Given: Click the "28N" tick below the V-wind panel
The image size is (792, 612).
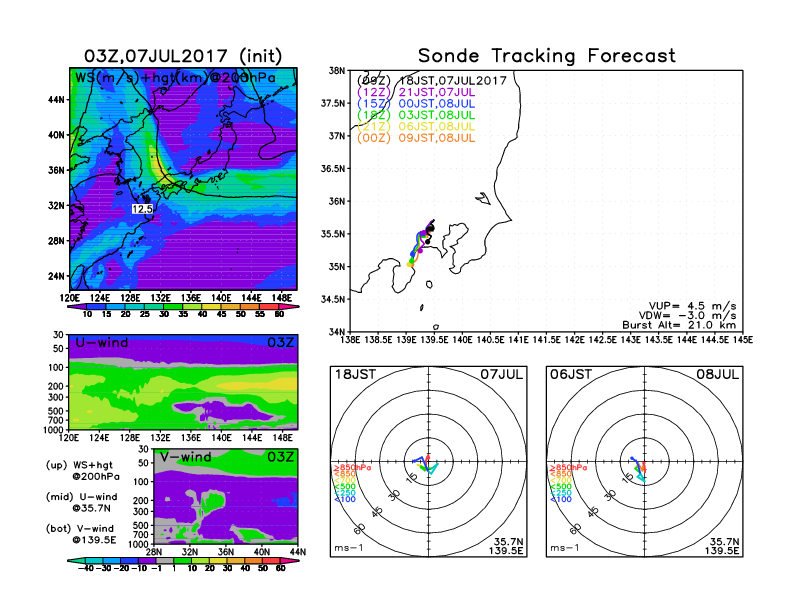Looking at the screenshot, I should [x=154, y=552].
